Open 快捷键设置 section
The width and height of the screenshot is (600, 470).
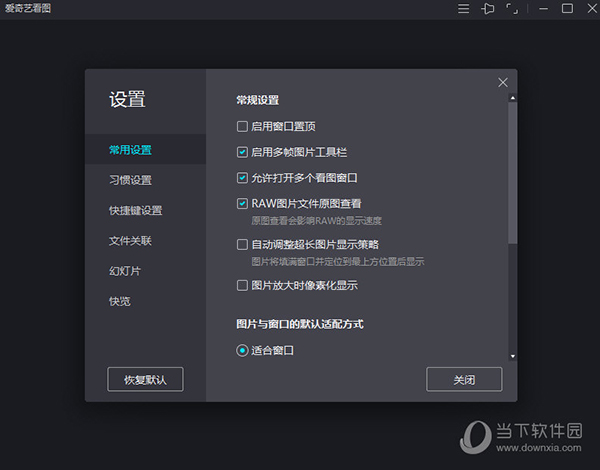[x=135, y=210]
